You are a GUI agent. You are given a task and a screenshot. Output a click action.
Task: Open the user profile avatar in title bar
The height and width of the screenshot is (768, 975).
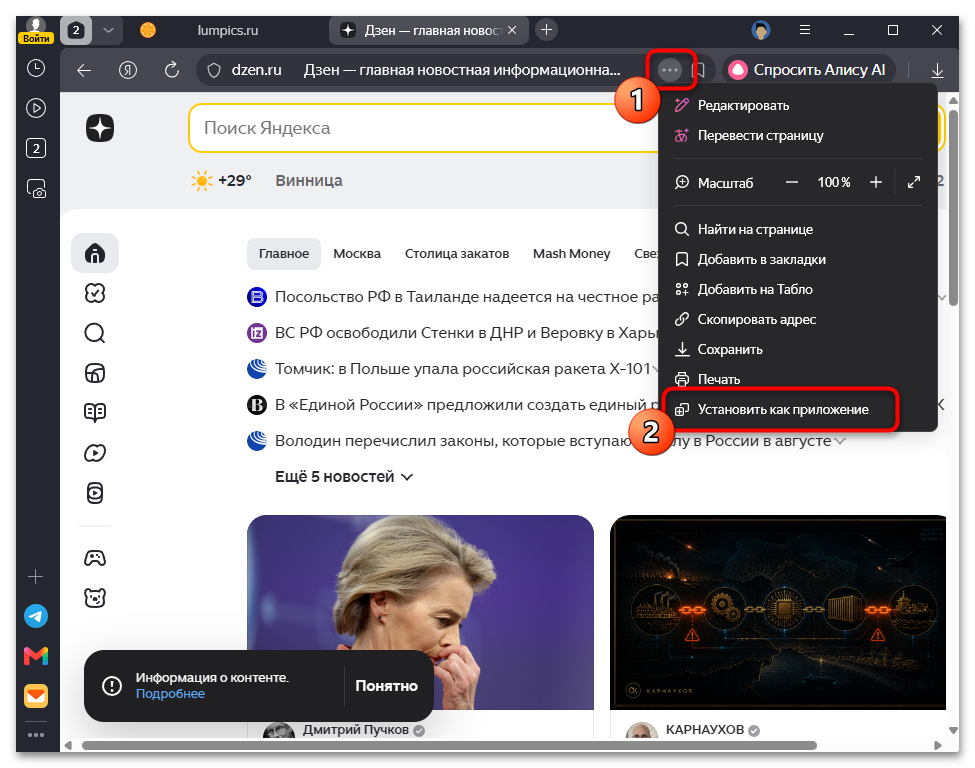(760, 30)
